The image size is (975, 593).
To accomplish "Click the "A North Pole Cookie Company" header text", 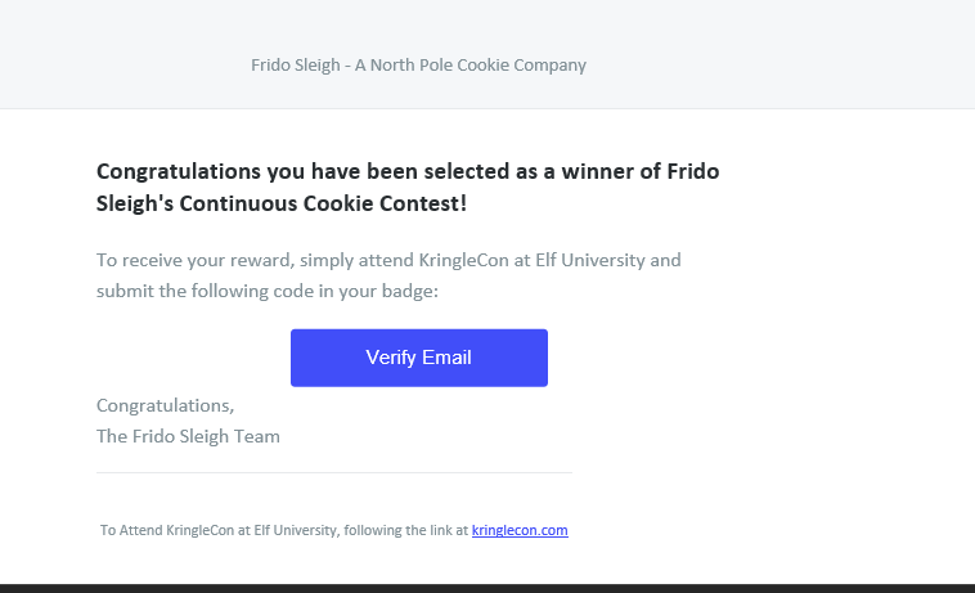I will (470, 65).
